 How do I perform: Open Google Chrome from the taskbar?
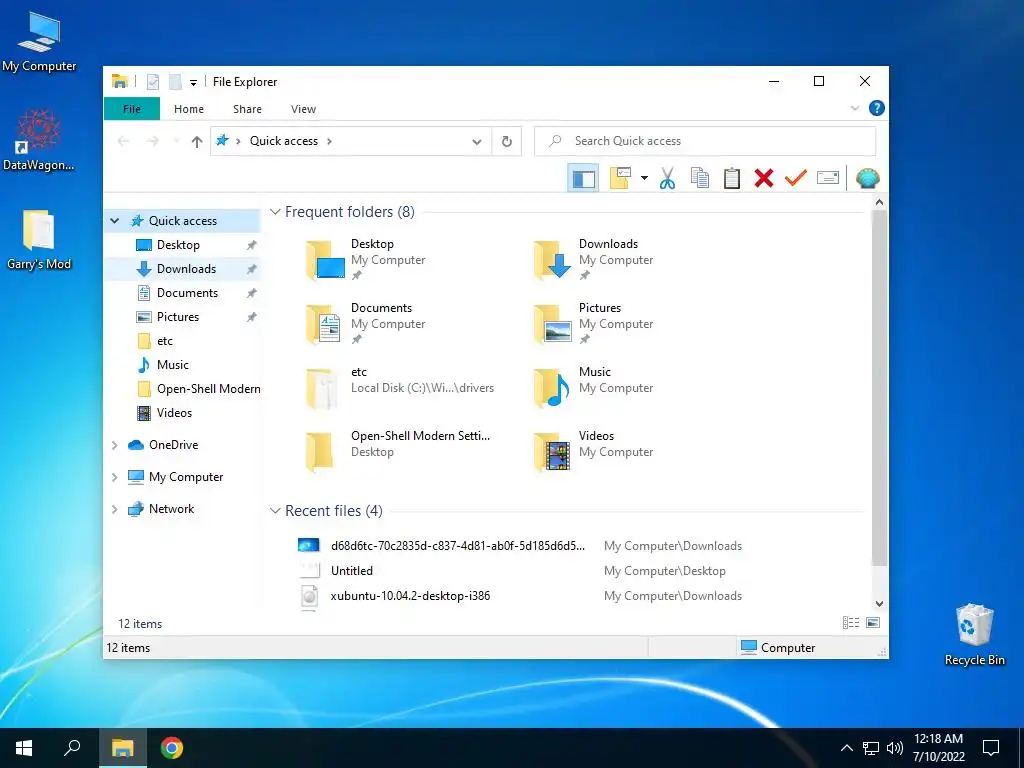pos(172,748)
